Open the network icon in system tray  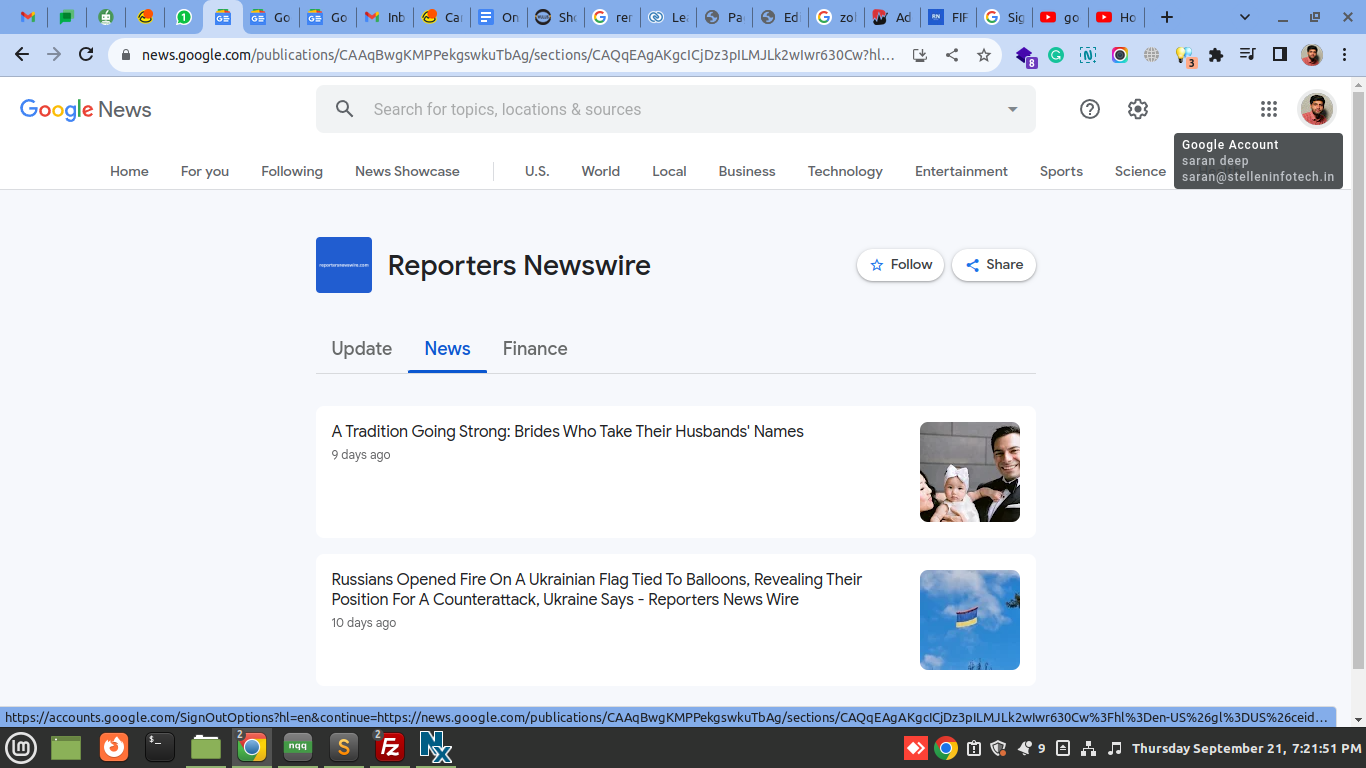click(1089, 748)
